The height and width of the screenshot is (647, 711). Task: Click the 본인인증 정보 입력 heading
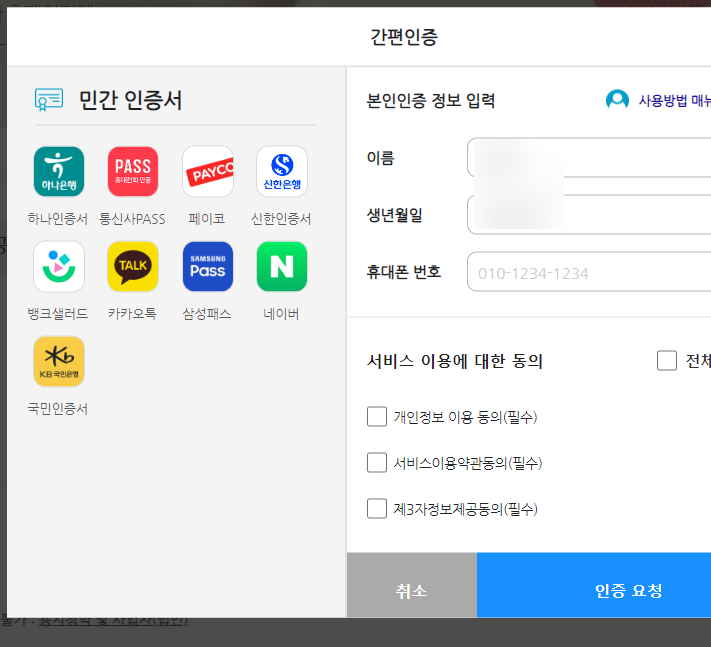pos(430,101)
